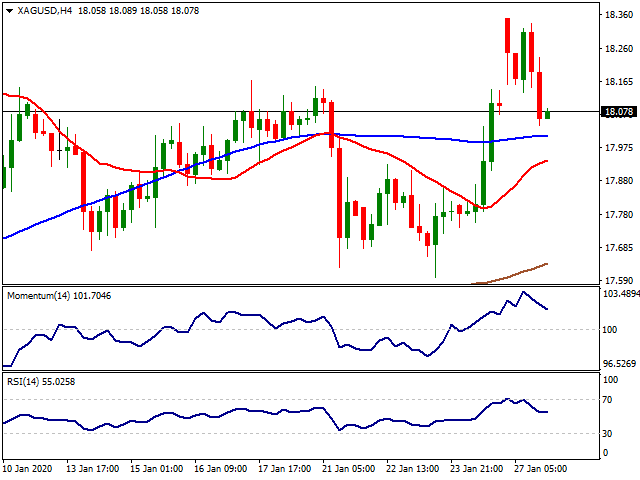This screenshot has height=480, width=640.
Task: Click the 15 Jan 01:00 time axis label
Action: [157, 469]
